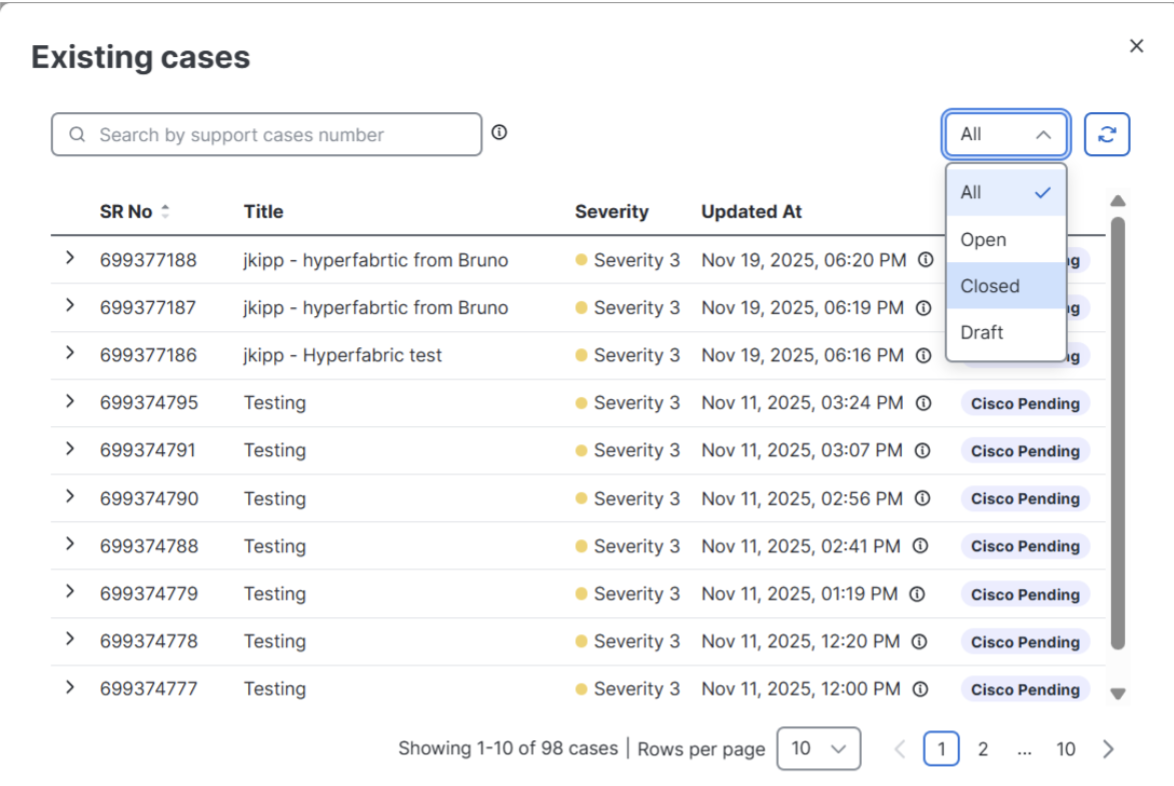Collapse the All status filter dropdown
1174x786 pixels.
click(1006, 135)
